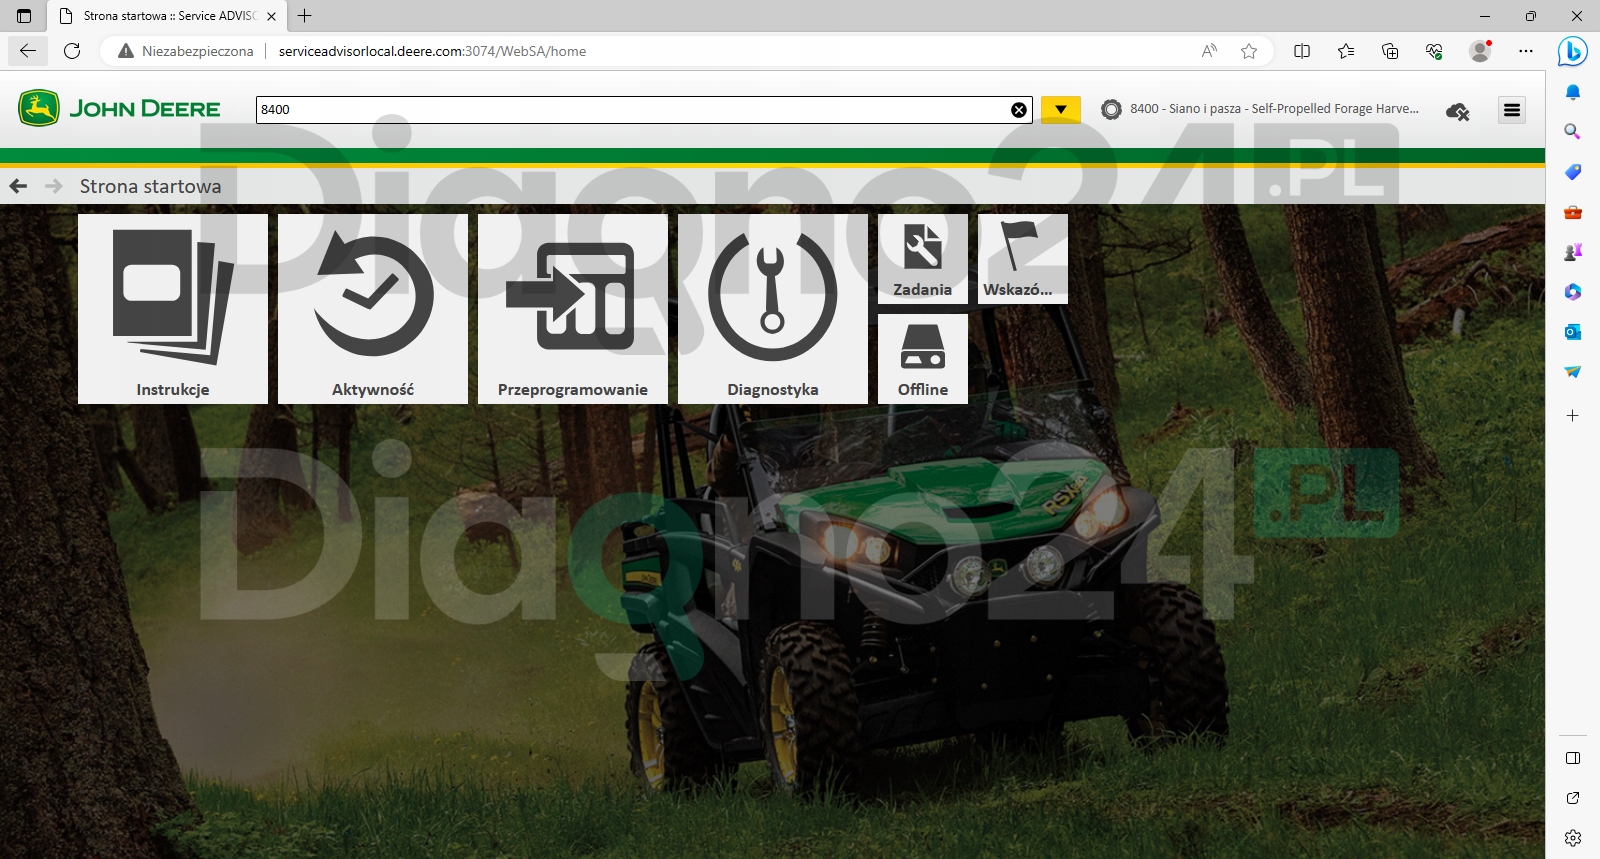
Task: Open the tab actions menu button
Action: coord(24,16)
